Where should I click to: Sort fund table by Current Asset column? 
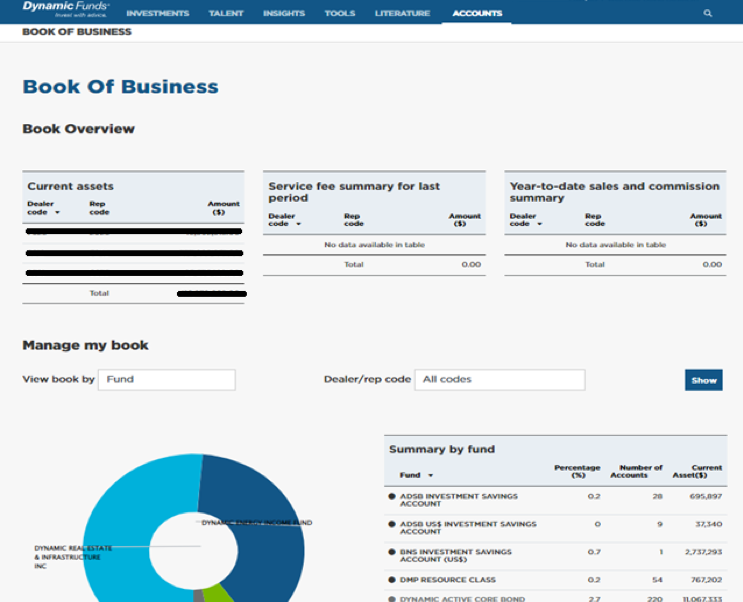(698, 471)
